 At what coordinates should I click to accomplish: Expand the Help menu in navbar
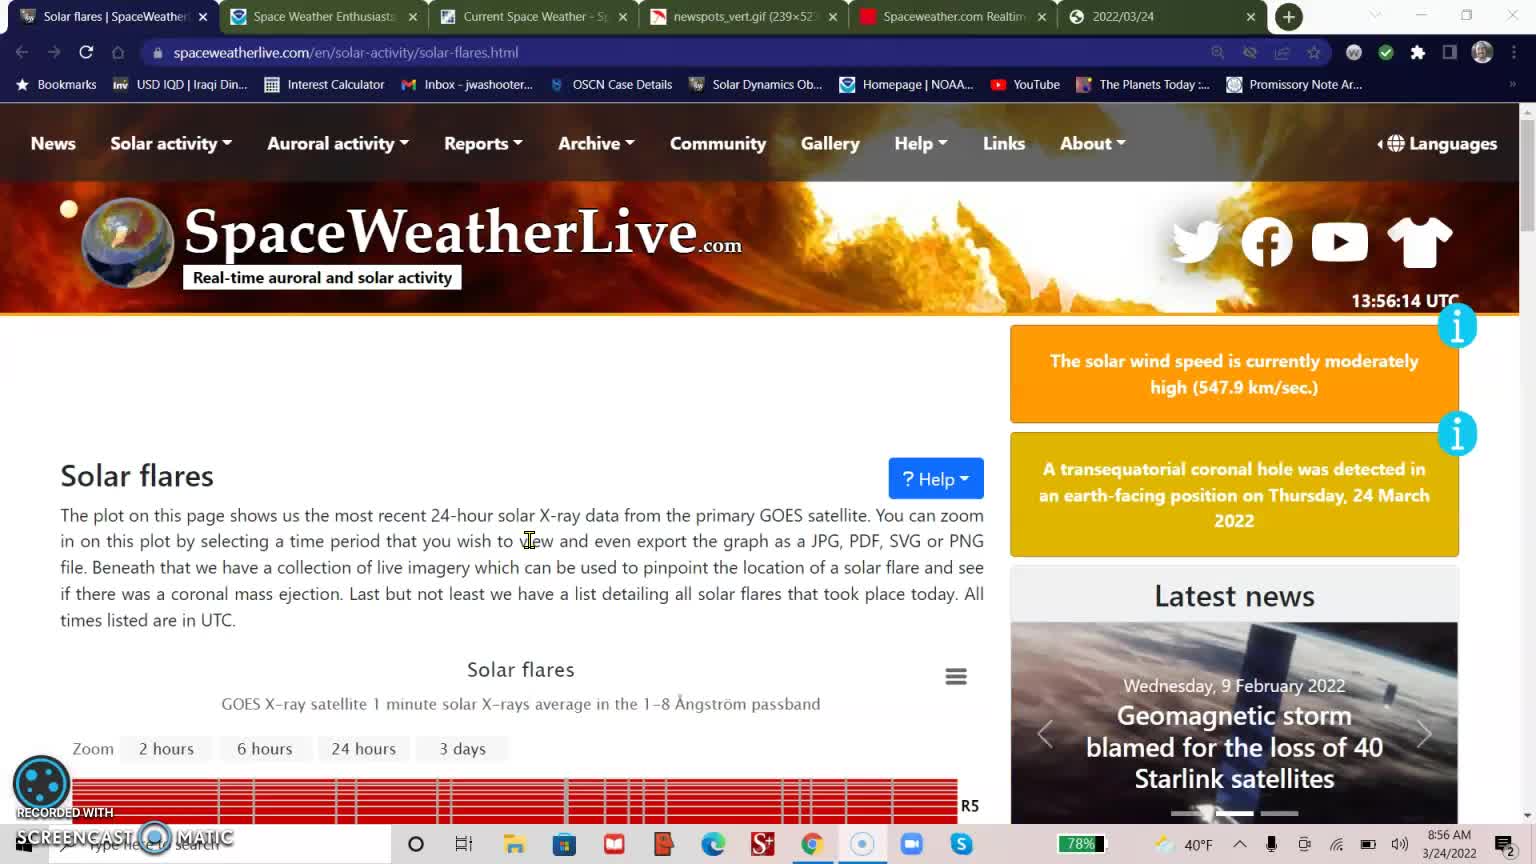pos(920,143)
